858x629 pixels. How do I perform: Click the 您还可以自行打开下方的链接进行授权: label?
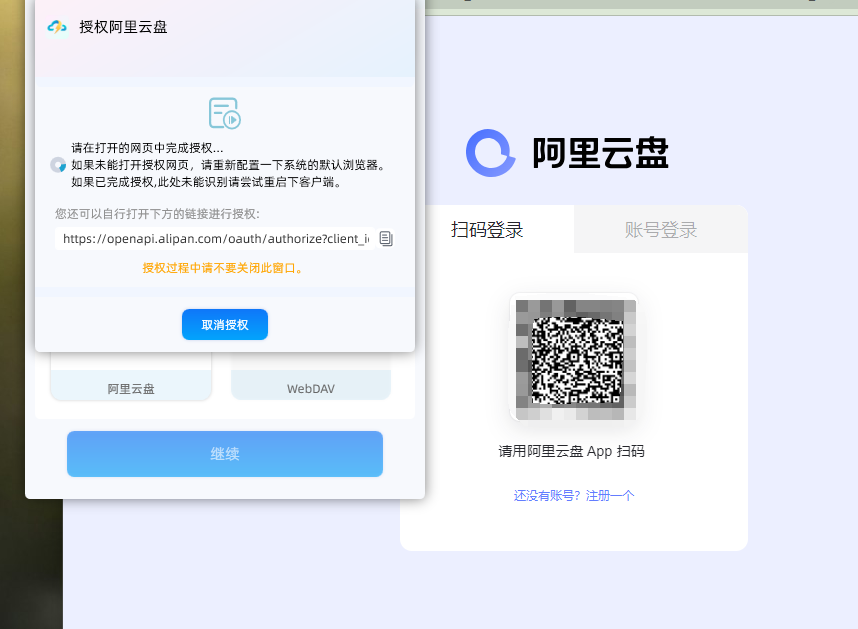coord(157,214)
